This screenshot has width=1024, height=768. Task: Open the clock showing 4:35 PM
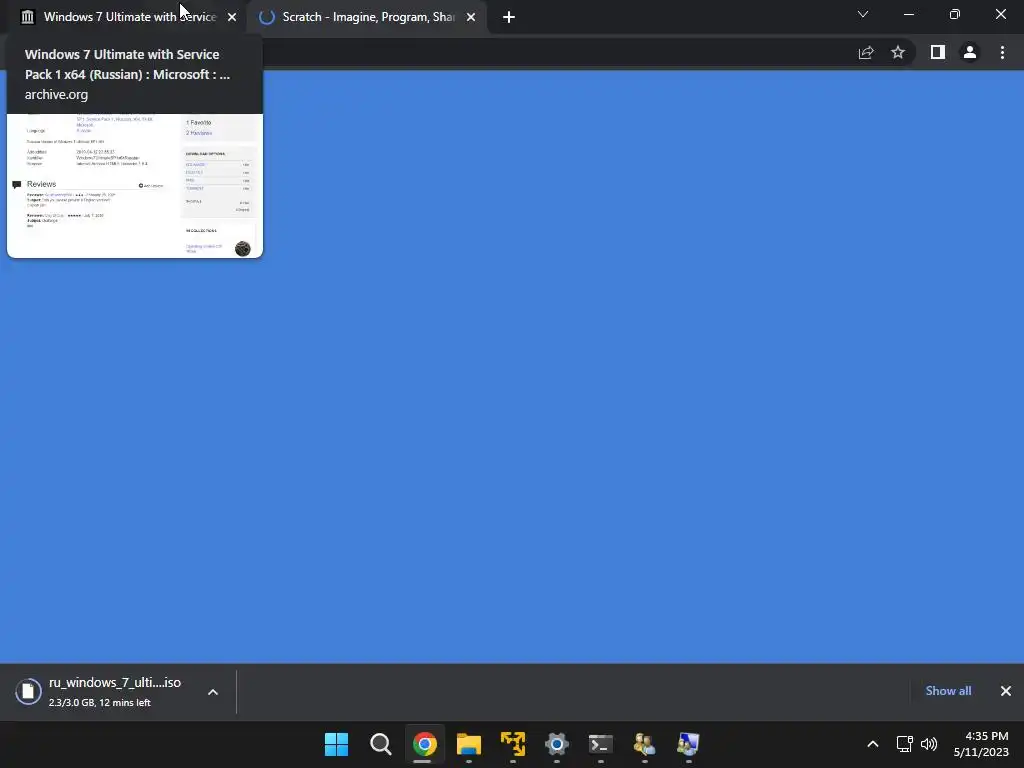click(x=981, y=744)
